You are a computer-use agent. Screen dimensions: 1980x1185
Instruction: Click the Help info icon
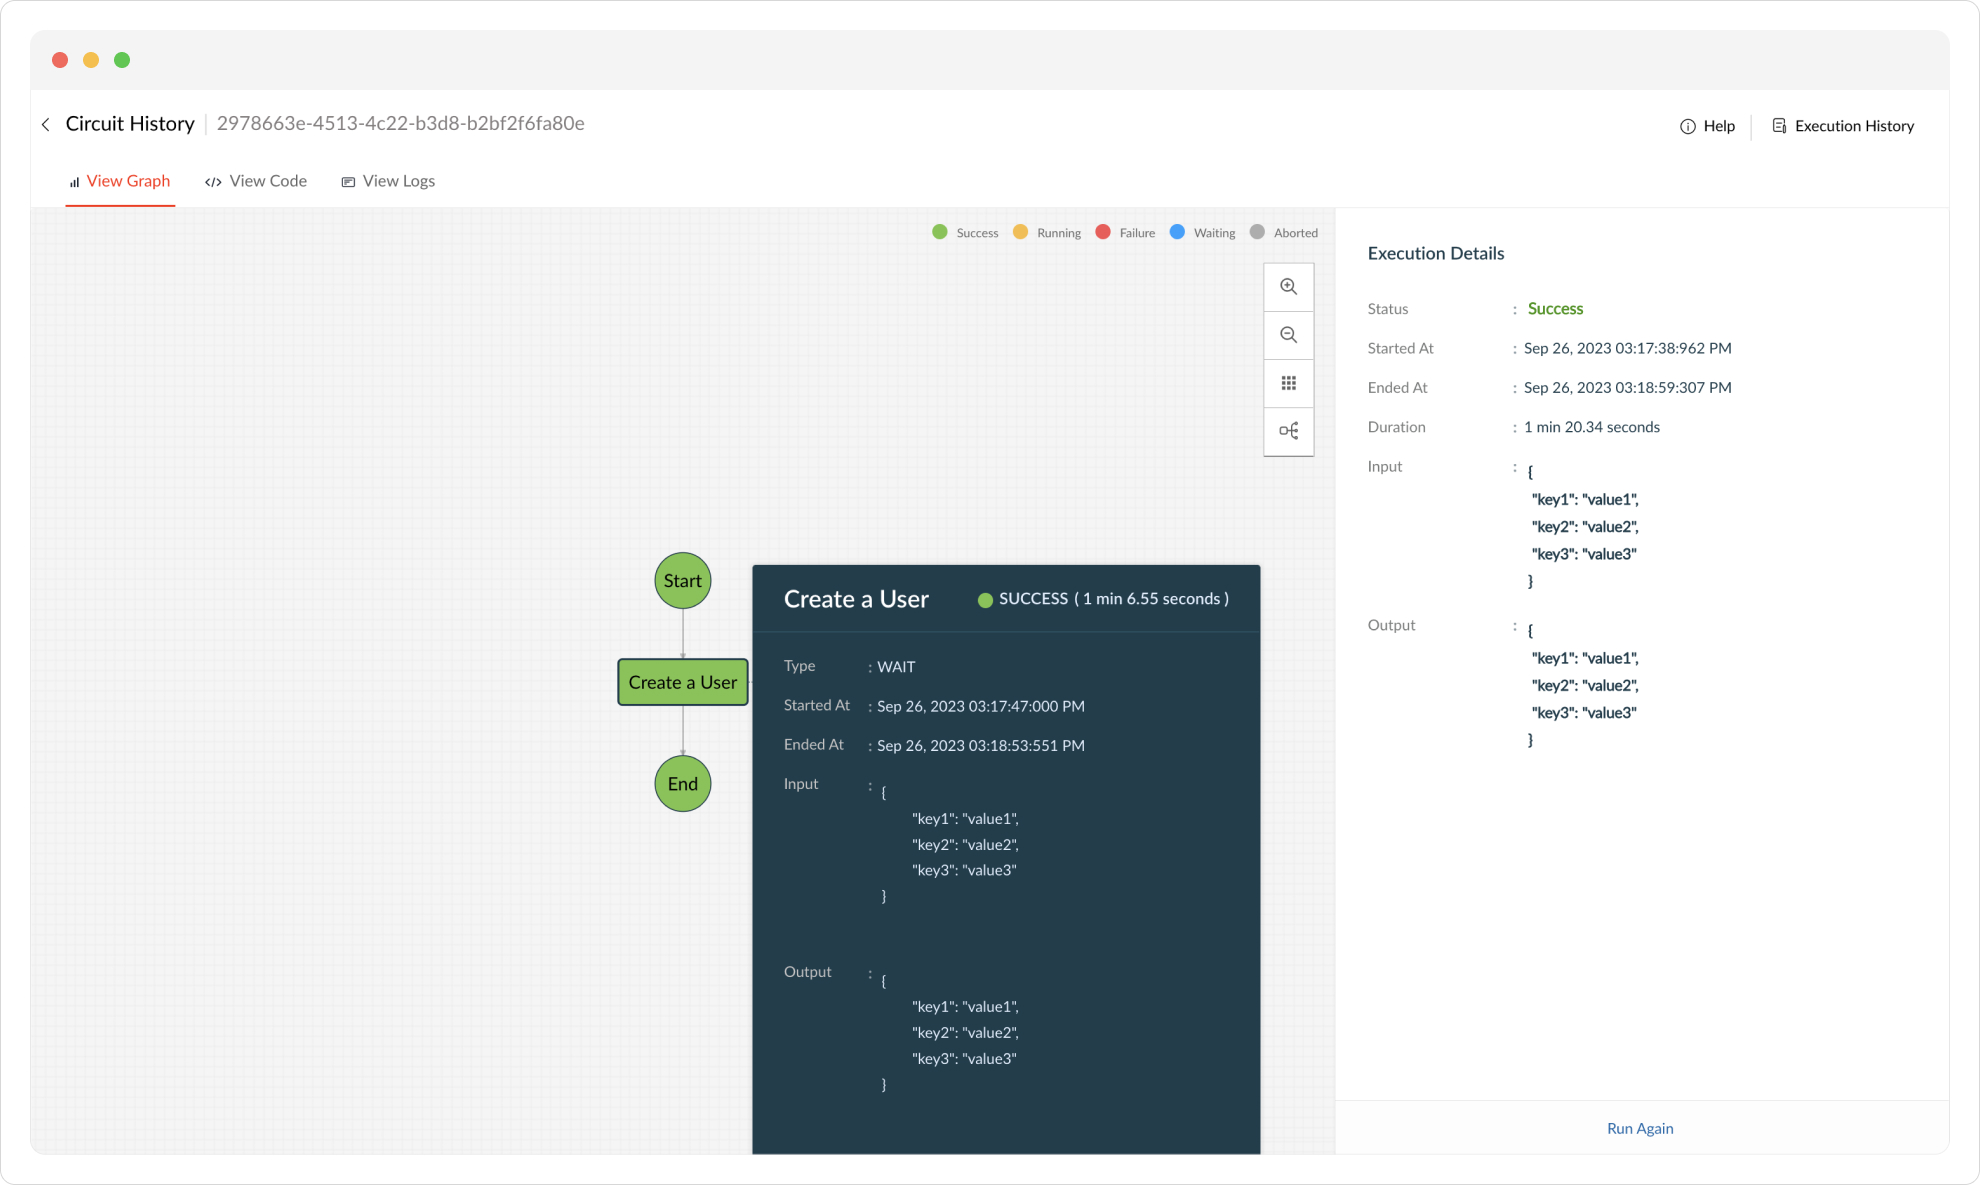[x=1688, y=126]
